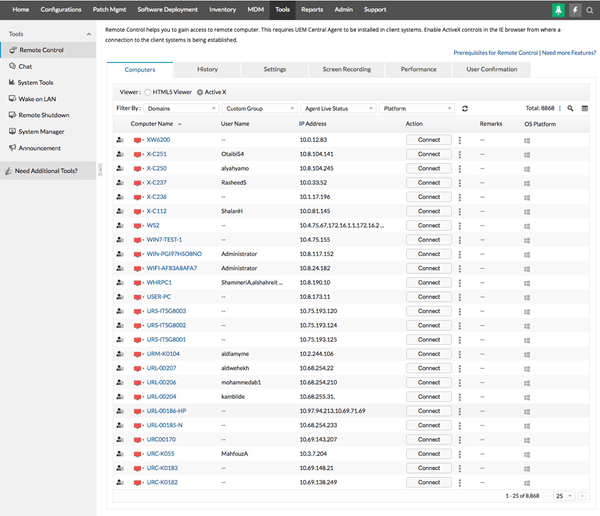Open the column chooser icon beside Total
Viewport: 600px width, 516px height.
click(585, 108)
